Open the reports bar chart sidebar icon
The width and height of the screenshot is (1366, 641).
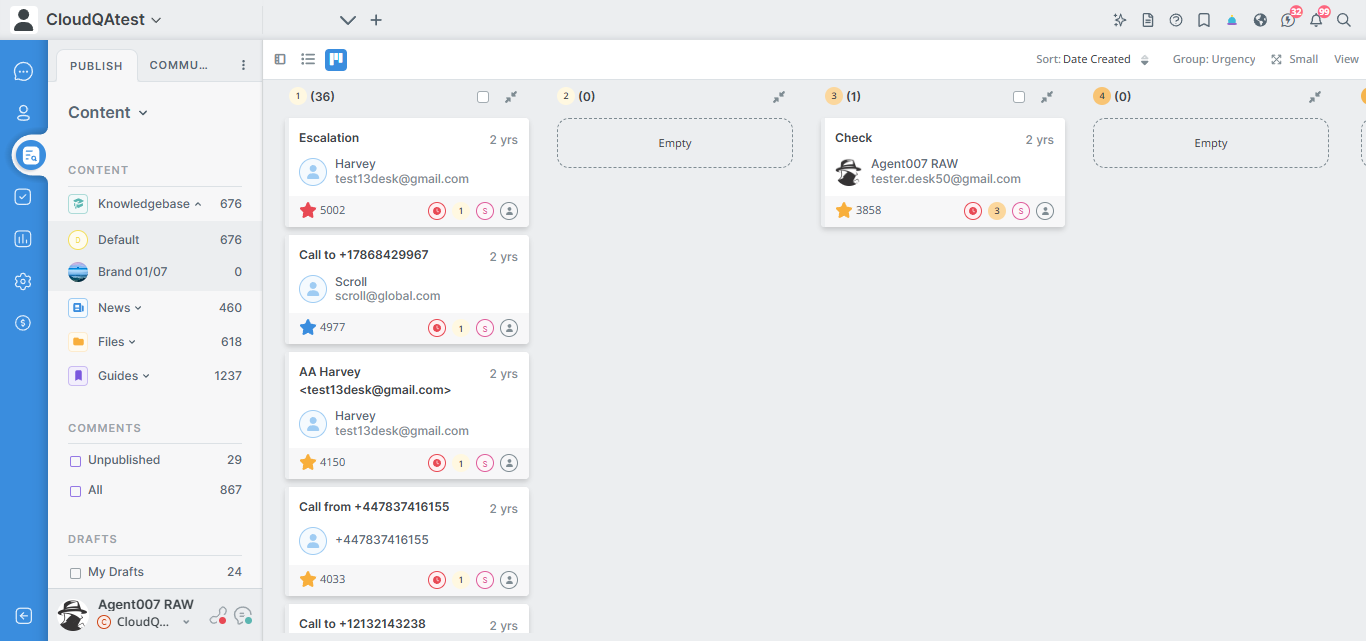[x=23, y=239]
